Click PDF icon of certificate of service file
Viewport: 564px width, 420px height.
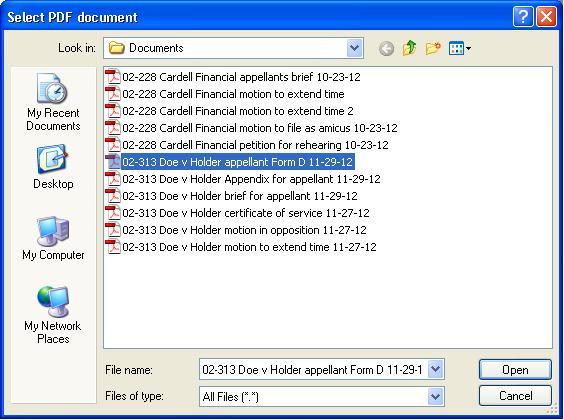click(x=113, y=213)
